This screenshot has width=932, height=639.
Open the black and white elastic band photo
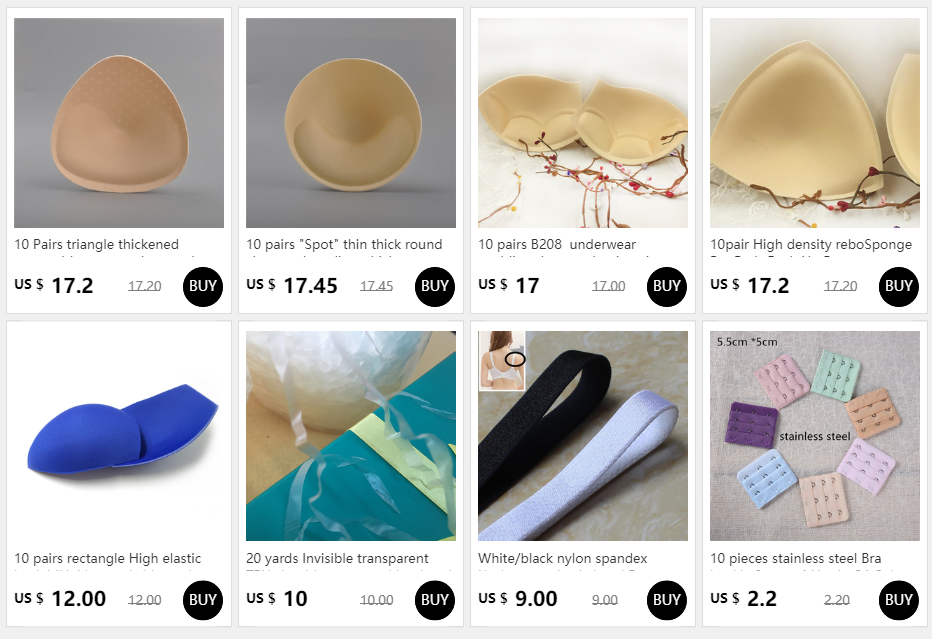[582, 436]
